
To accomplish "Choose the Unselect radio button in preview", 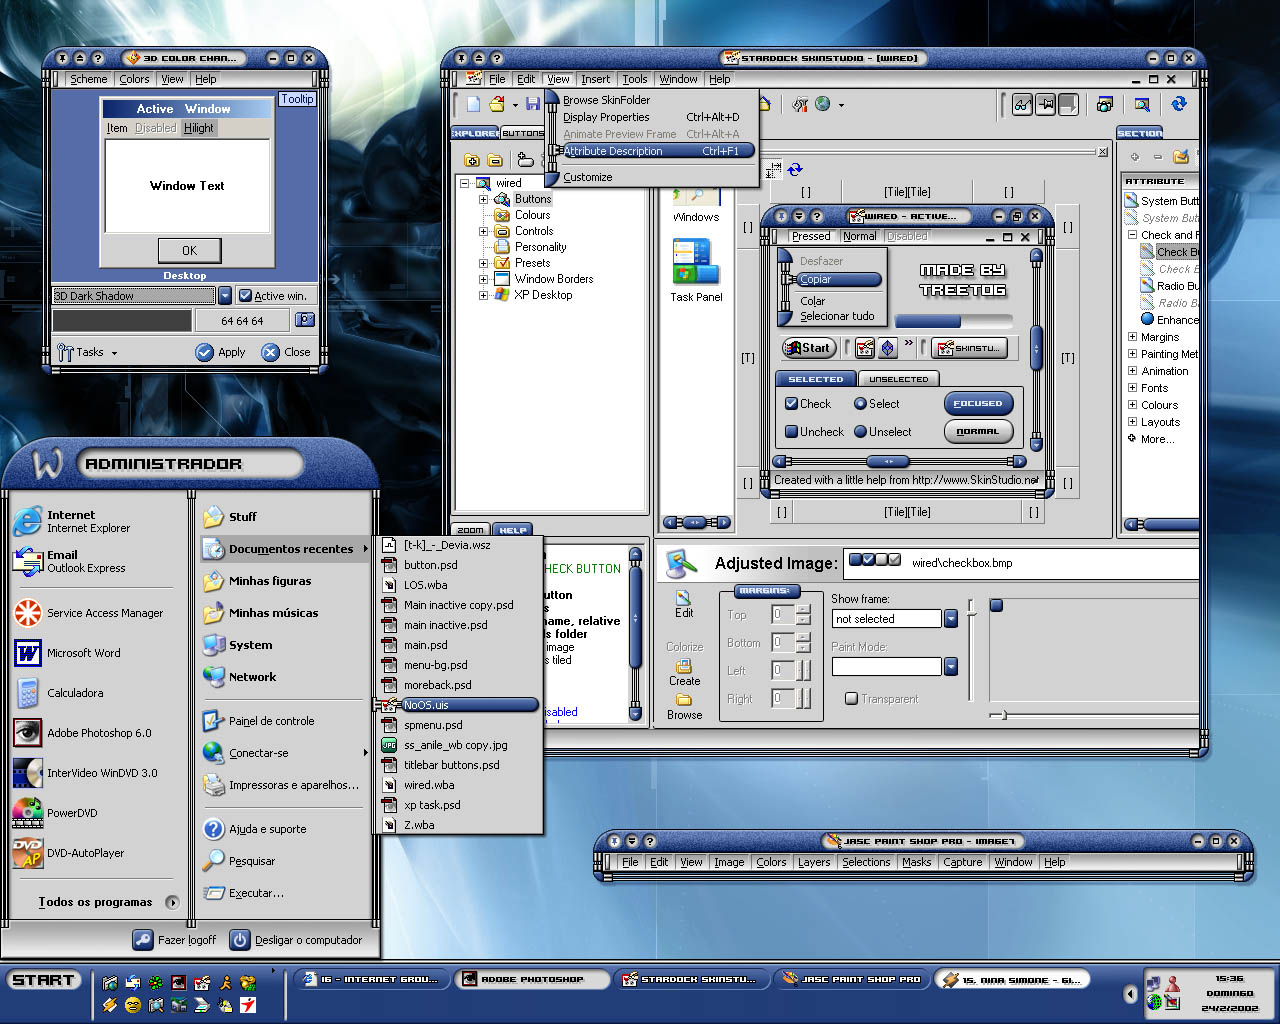I will pyautogui.click(x=860, y=432).
